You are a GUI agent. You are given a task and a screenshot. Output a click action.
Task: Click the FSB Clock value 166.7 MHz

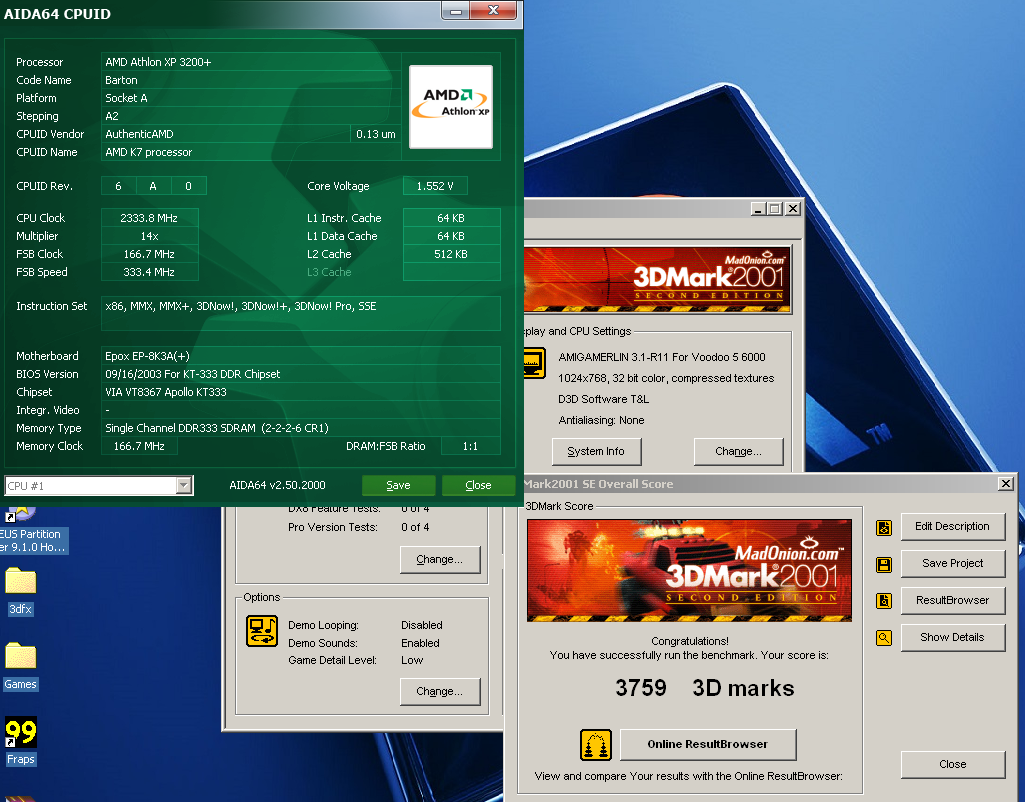pyautogui.click(x=150, y=254)
